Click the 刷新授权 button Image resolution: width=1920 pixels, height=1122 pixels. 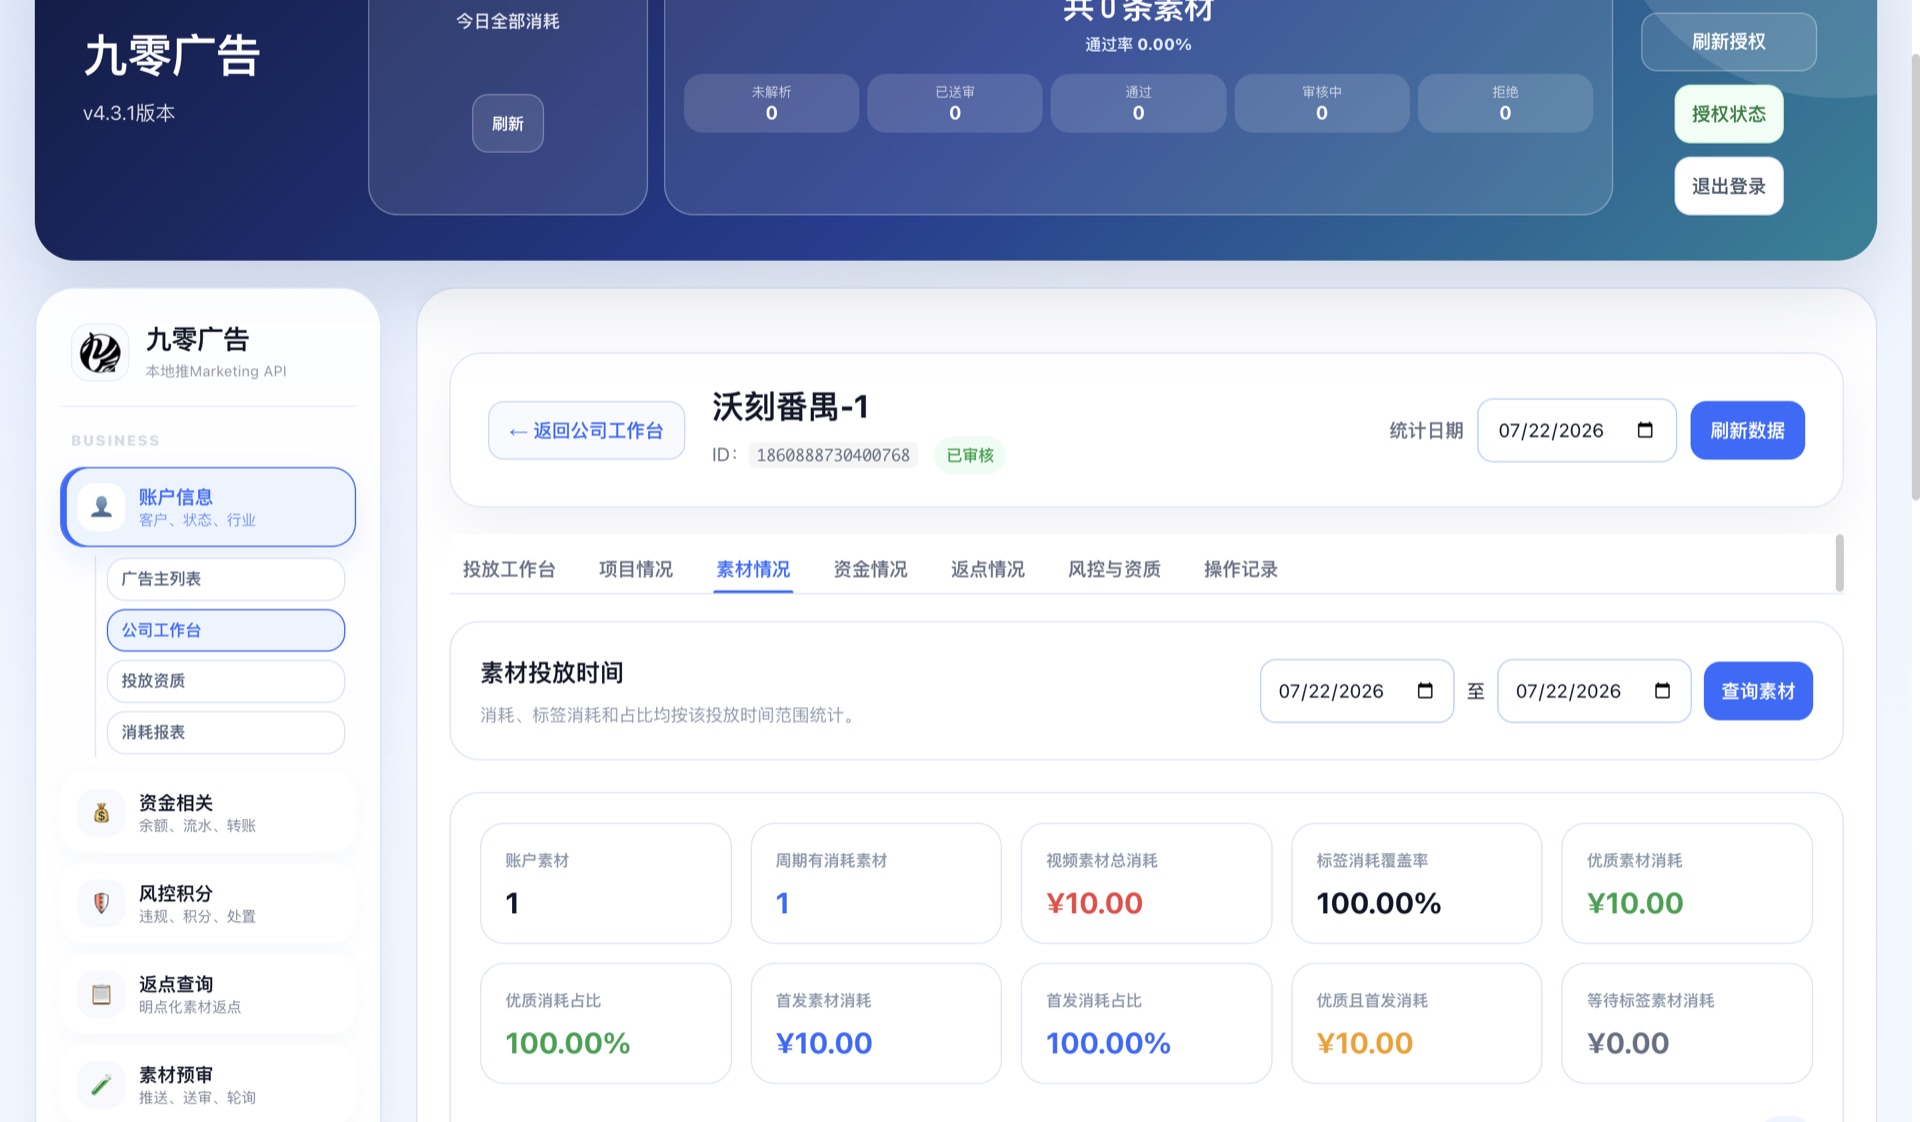pyautogui.click(x=1728, y=42)
